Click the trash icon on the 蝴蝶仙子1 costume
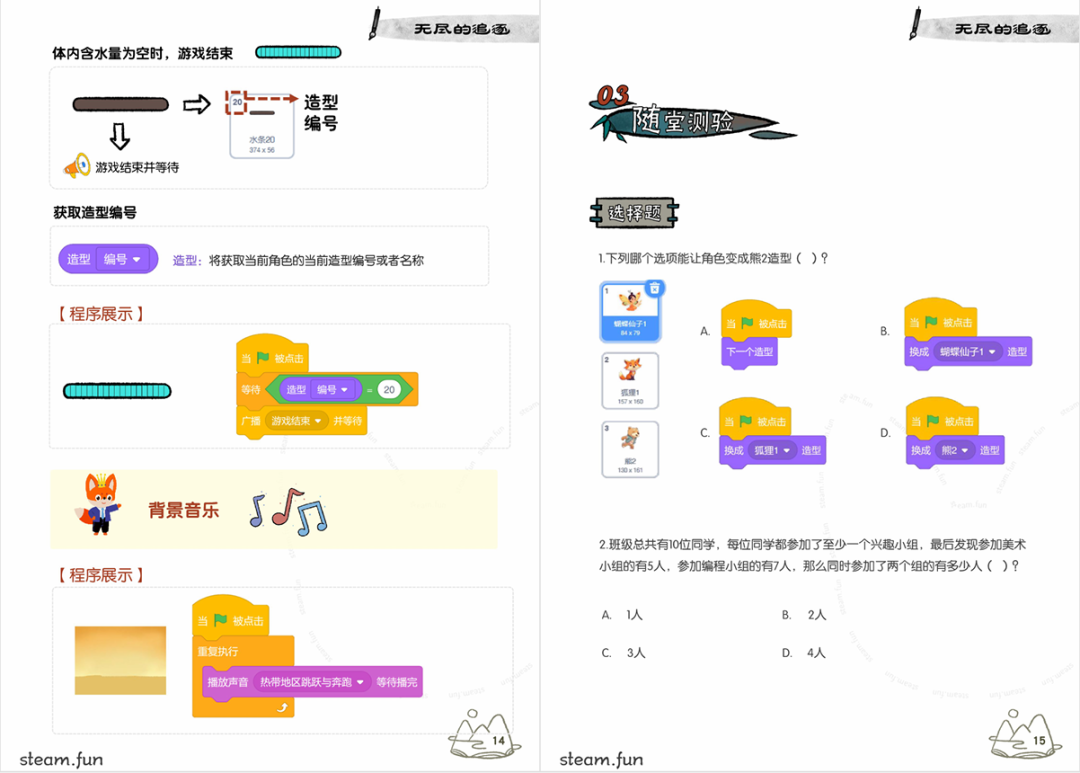 click(654, 288)
